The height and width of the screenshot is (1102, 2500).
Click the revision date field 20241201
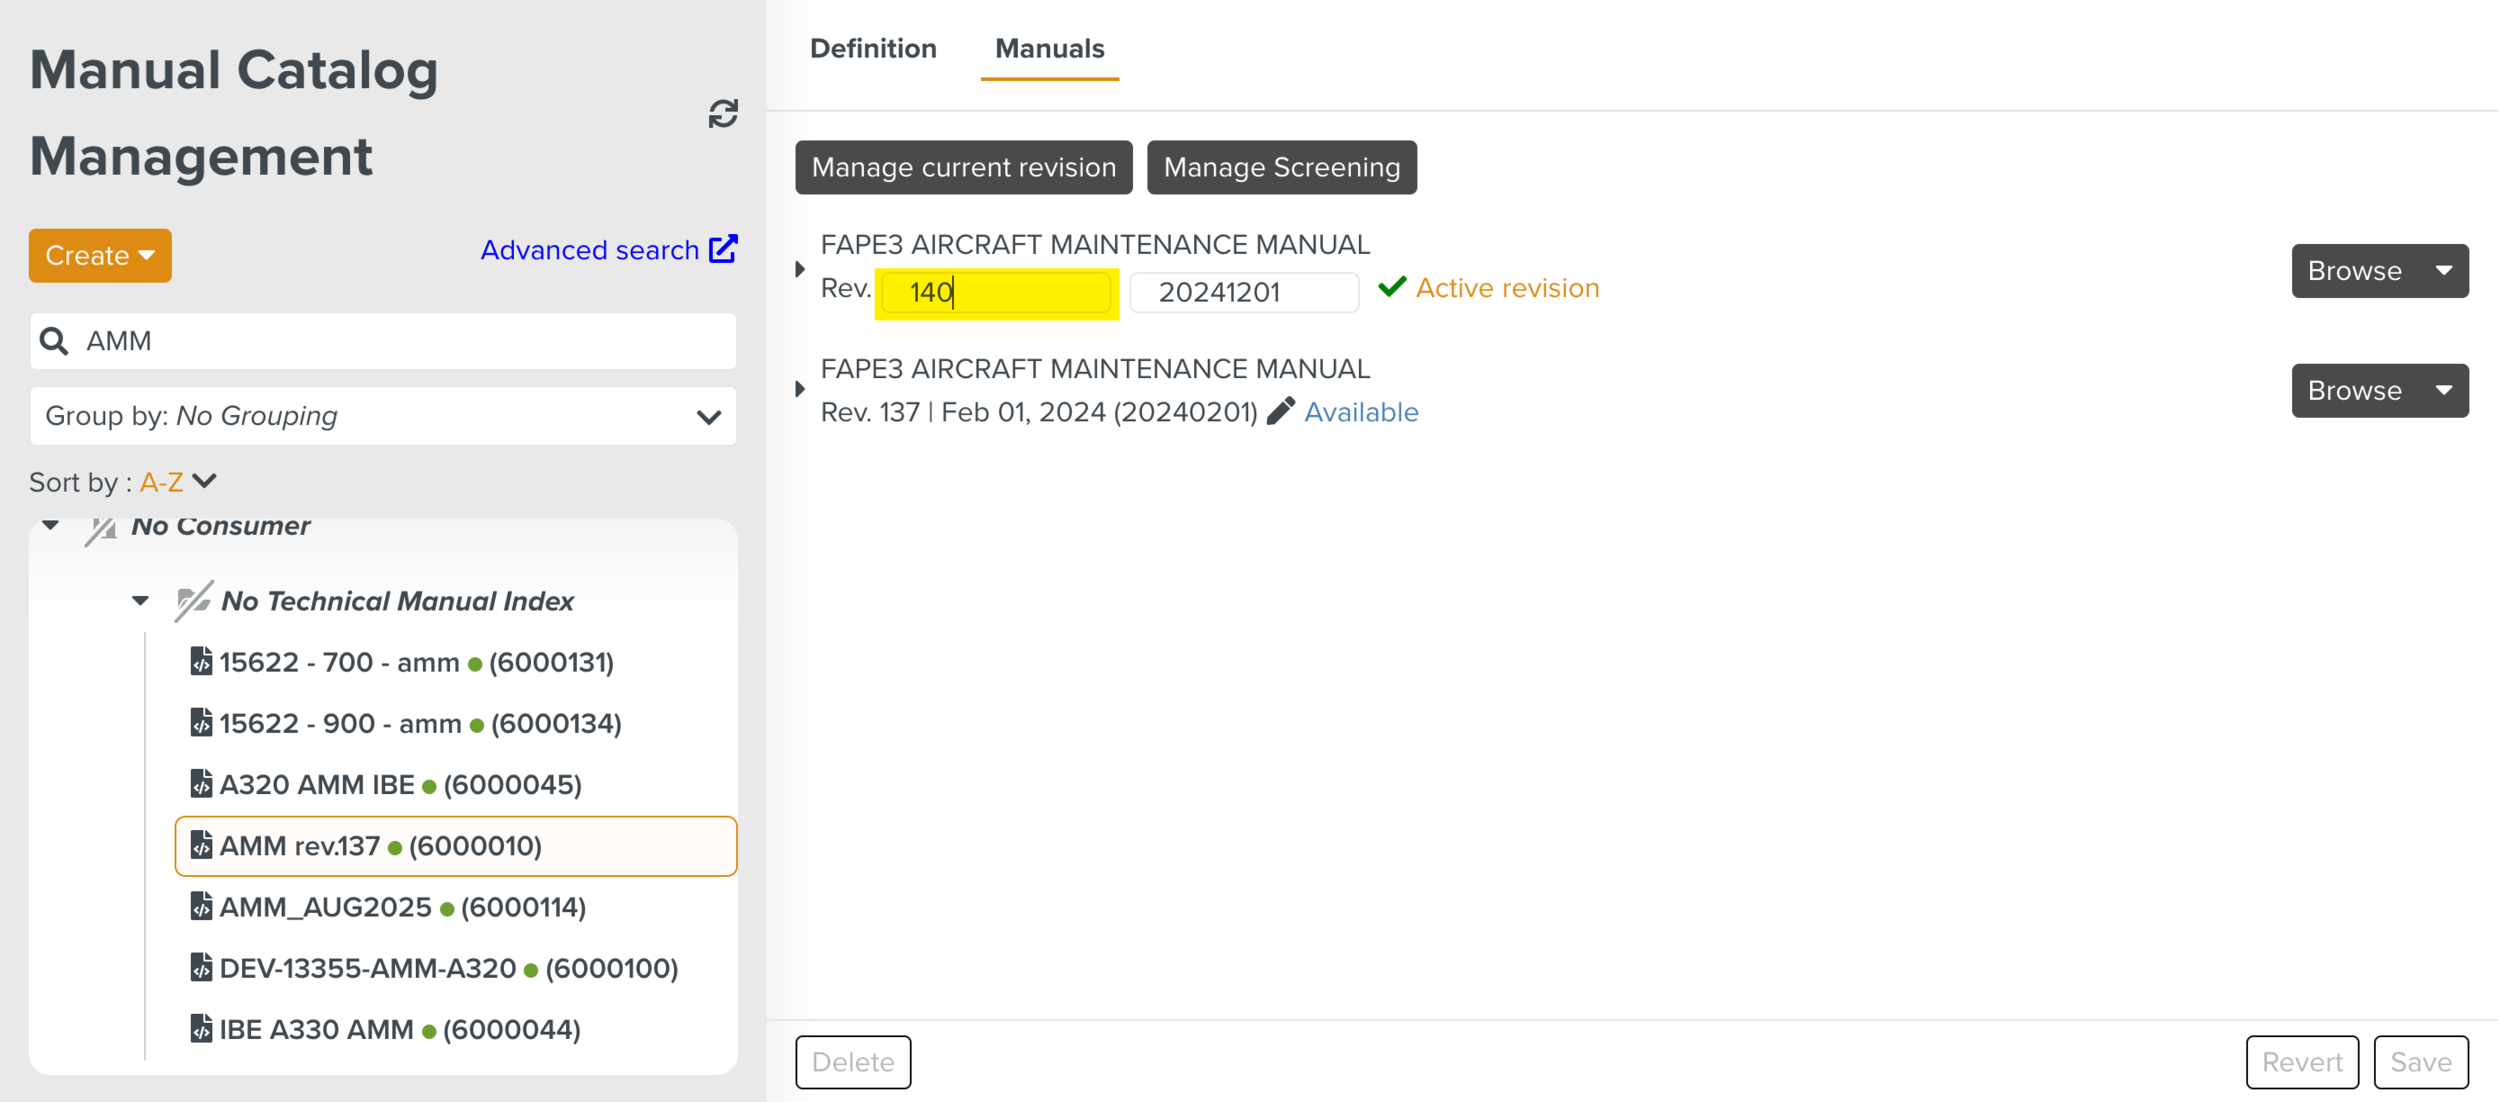(x=1243, y=292)
